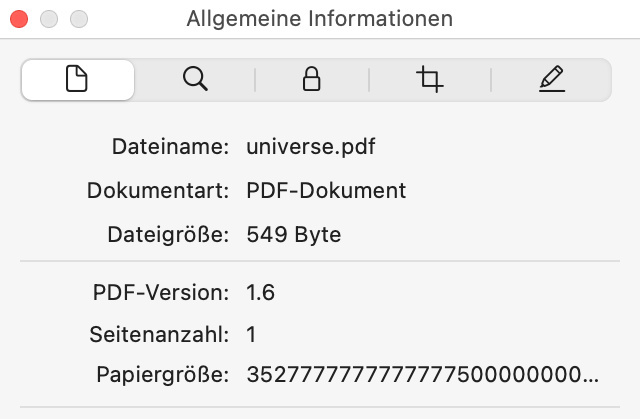Select the file name universe.pdf

(311, 147)
